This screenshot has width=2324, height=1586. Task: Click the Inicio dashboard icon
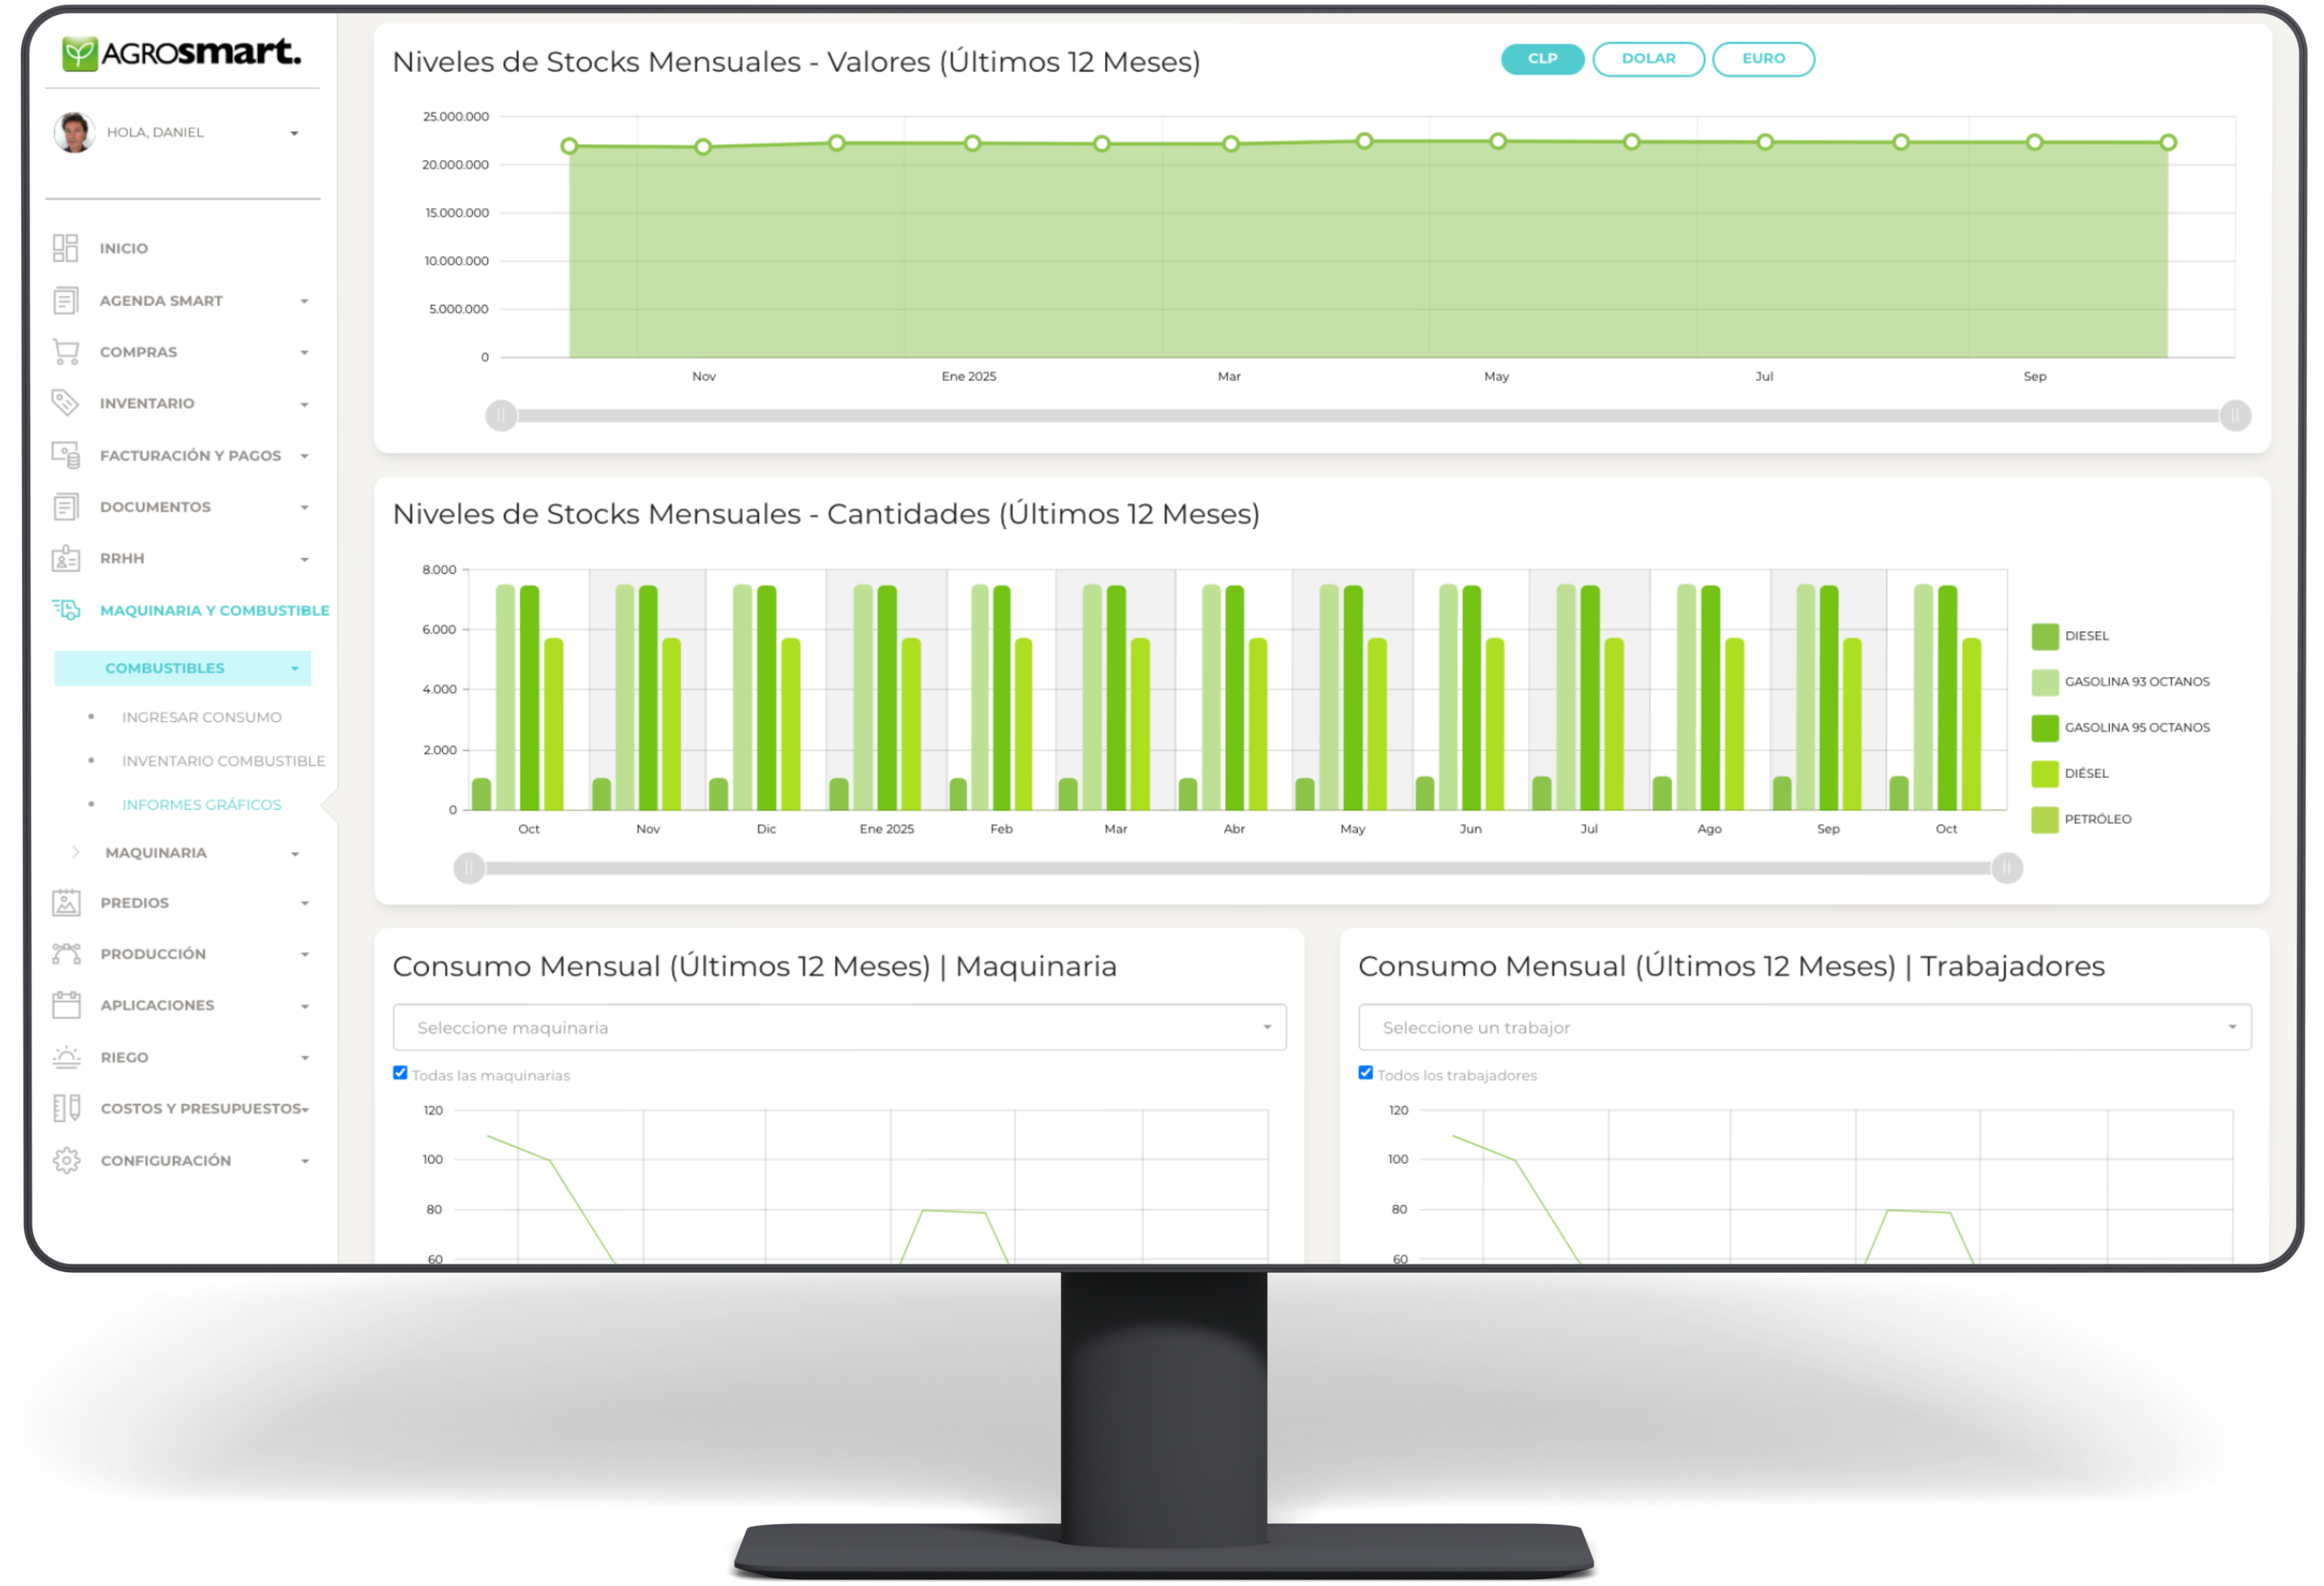65,248
